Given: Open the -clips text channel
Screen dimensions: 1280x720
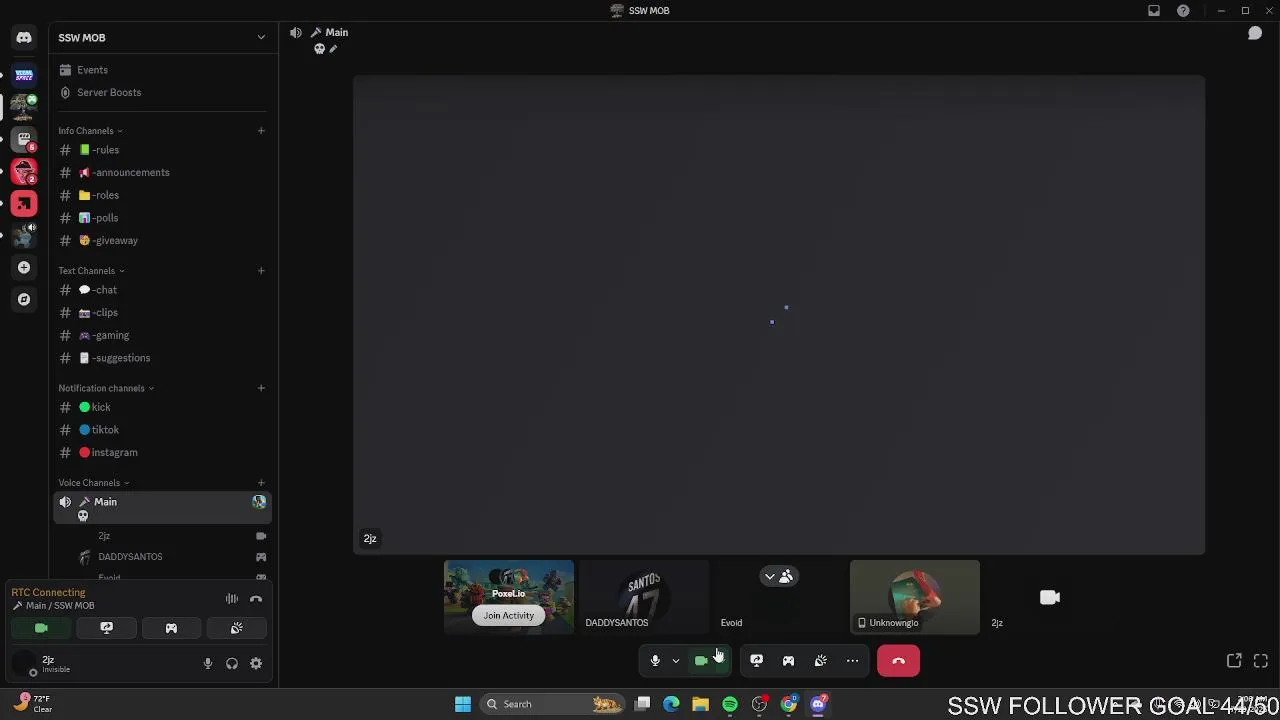Looking at the screenshot, I should coord(162,312).
